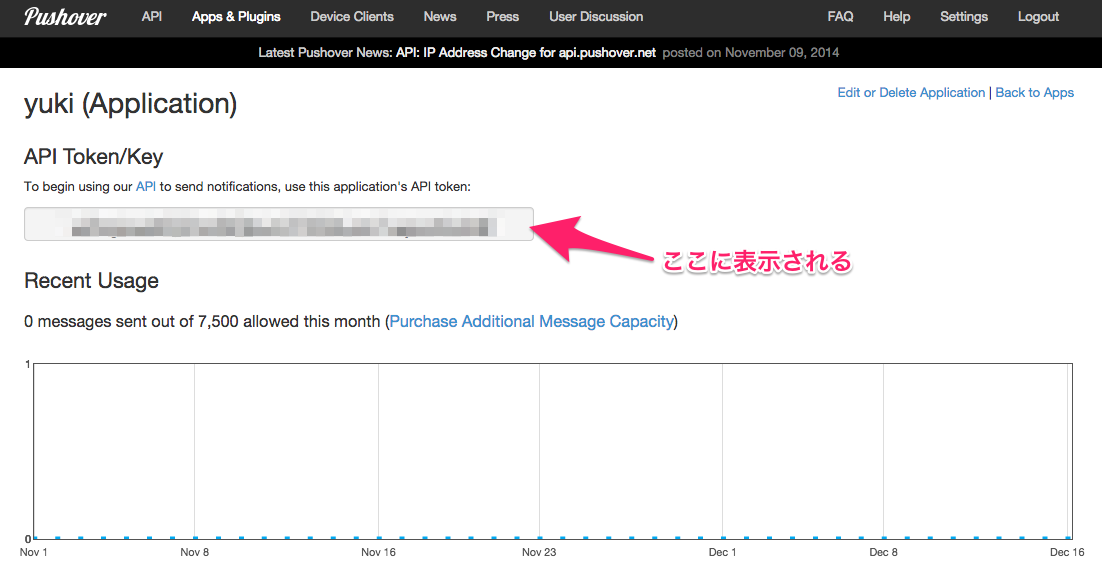Open the FAQ page
Viewport: 1102px width, 571px height.
(840, 16)
